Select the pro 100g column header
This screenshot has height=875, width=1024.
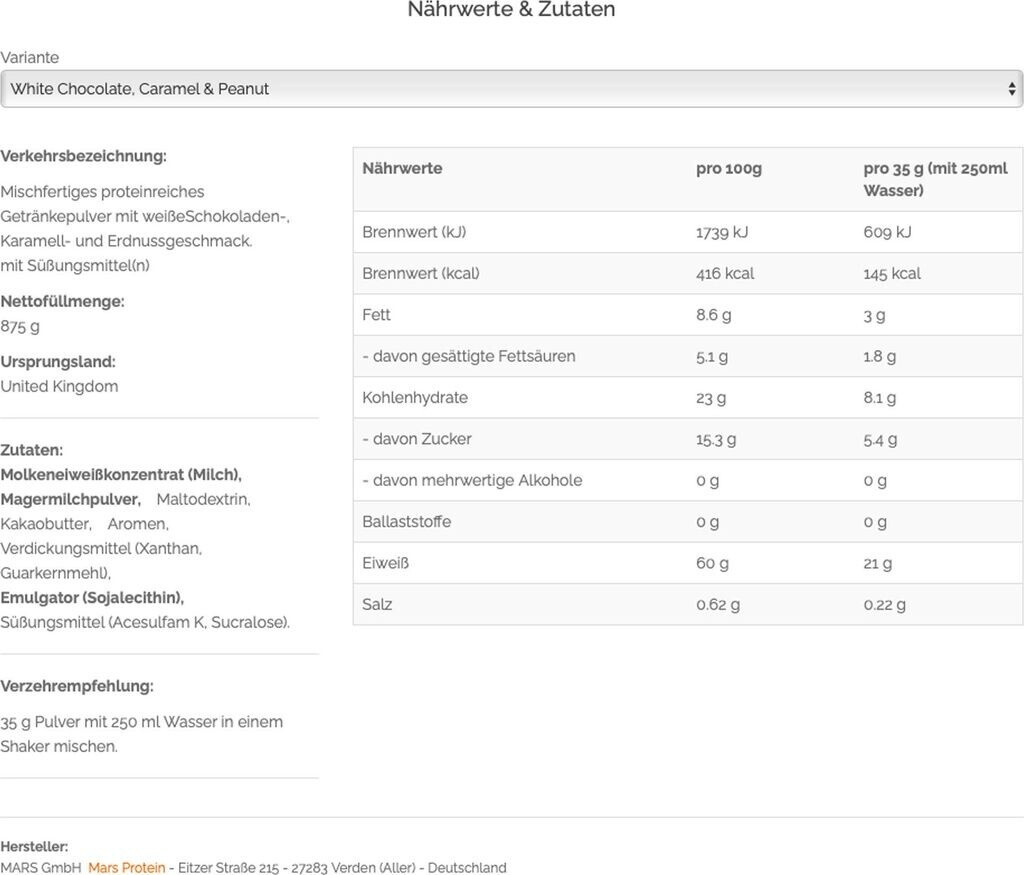coord(729,168)
